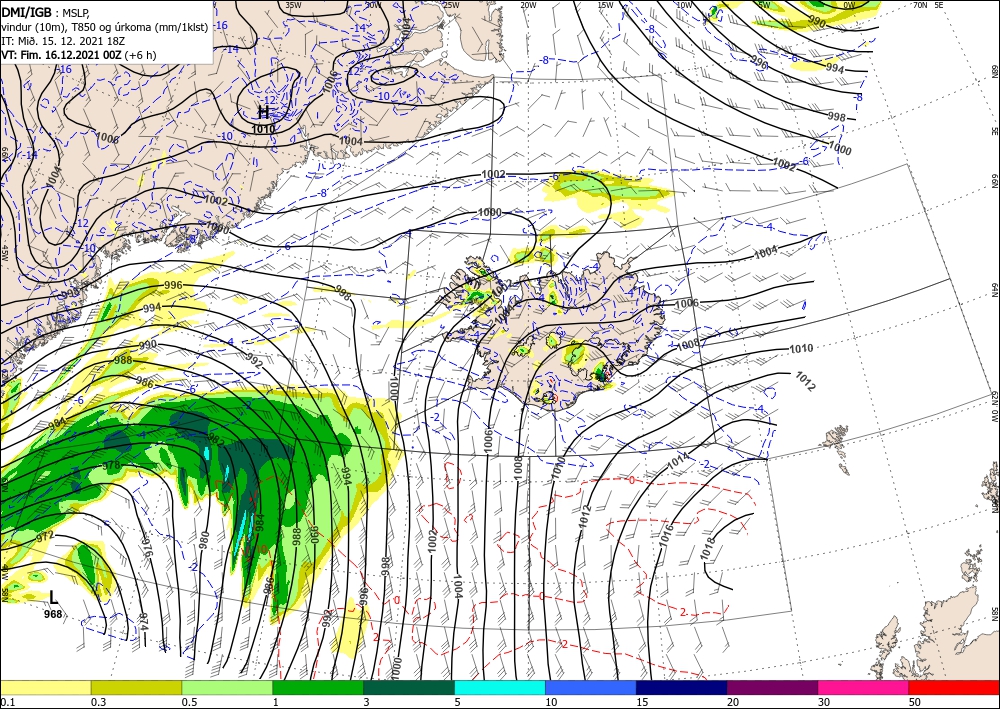Select the purple 20–30 mm legend swatch
The width and height of the screenshot is (1000, 709).
point(772,687)
